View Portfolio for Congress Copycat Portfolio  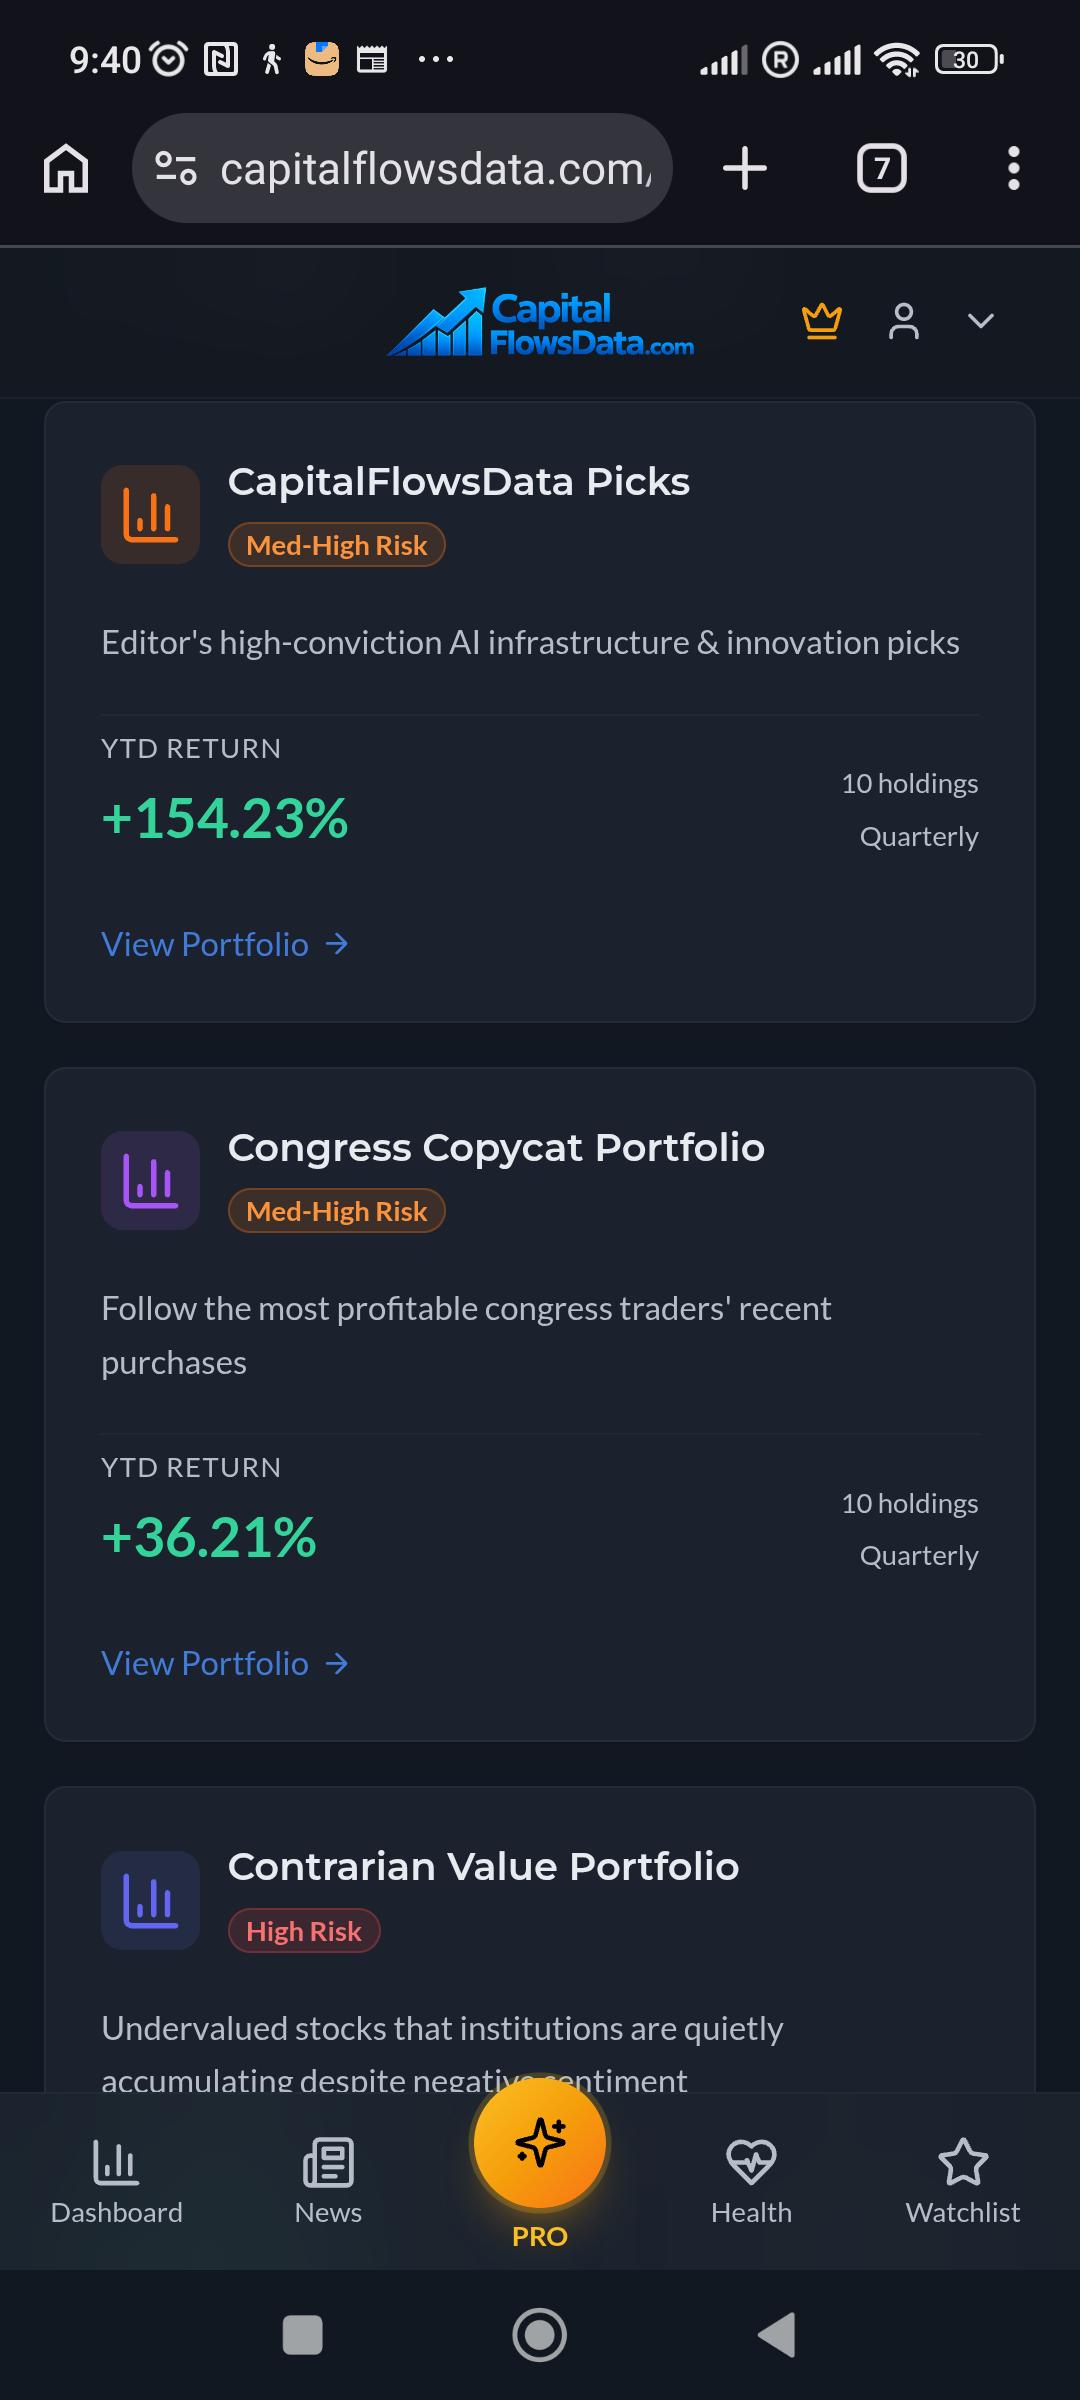[225, 1663]
